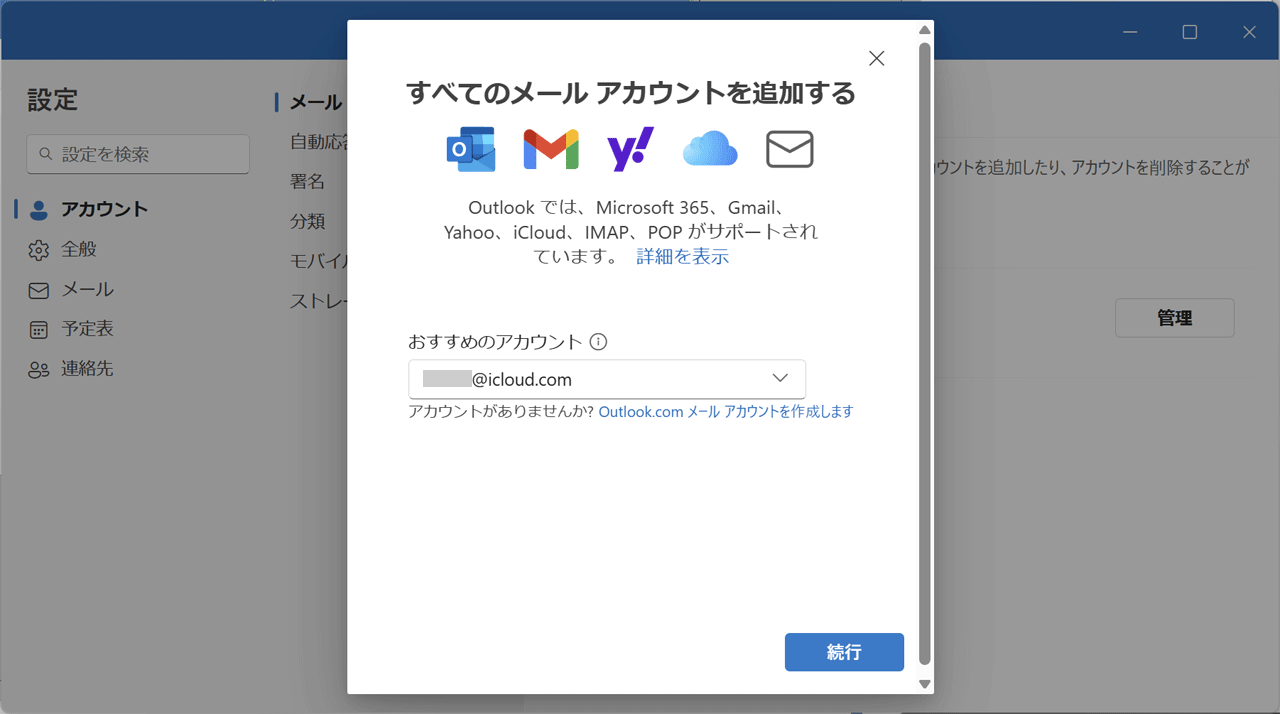Focus the 設定を検索 search box
The image size is (1280, 714).
tap(138, 154)
